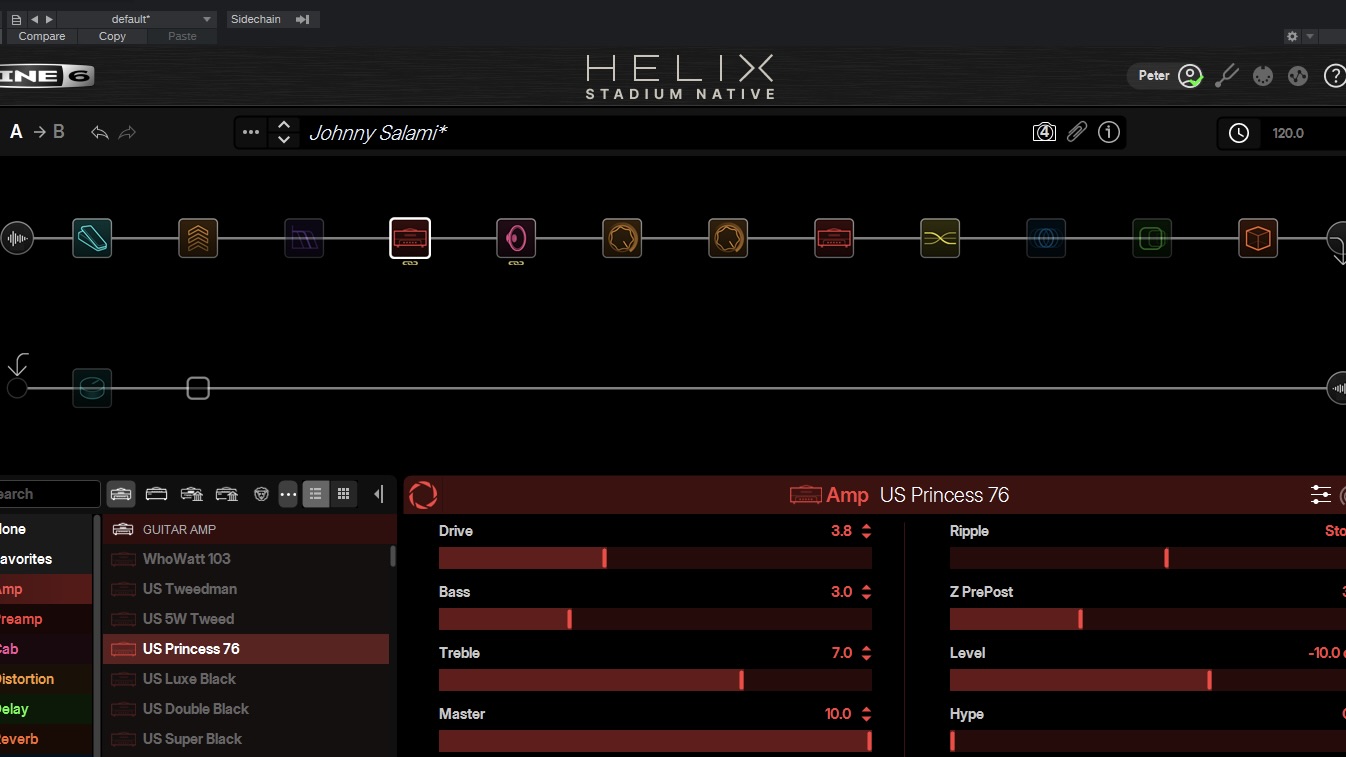
Task: Select the yellow split/crossover block
Action: [940, 238]
